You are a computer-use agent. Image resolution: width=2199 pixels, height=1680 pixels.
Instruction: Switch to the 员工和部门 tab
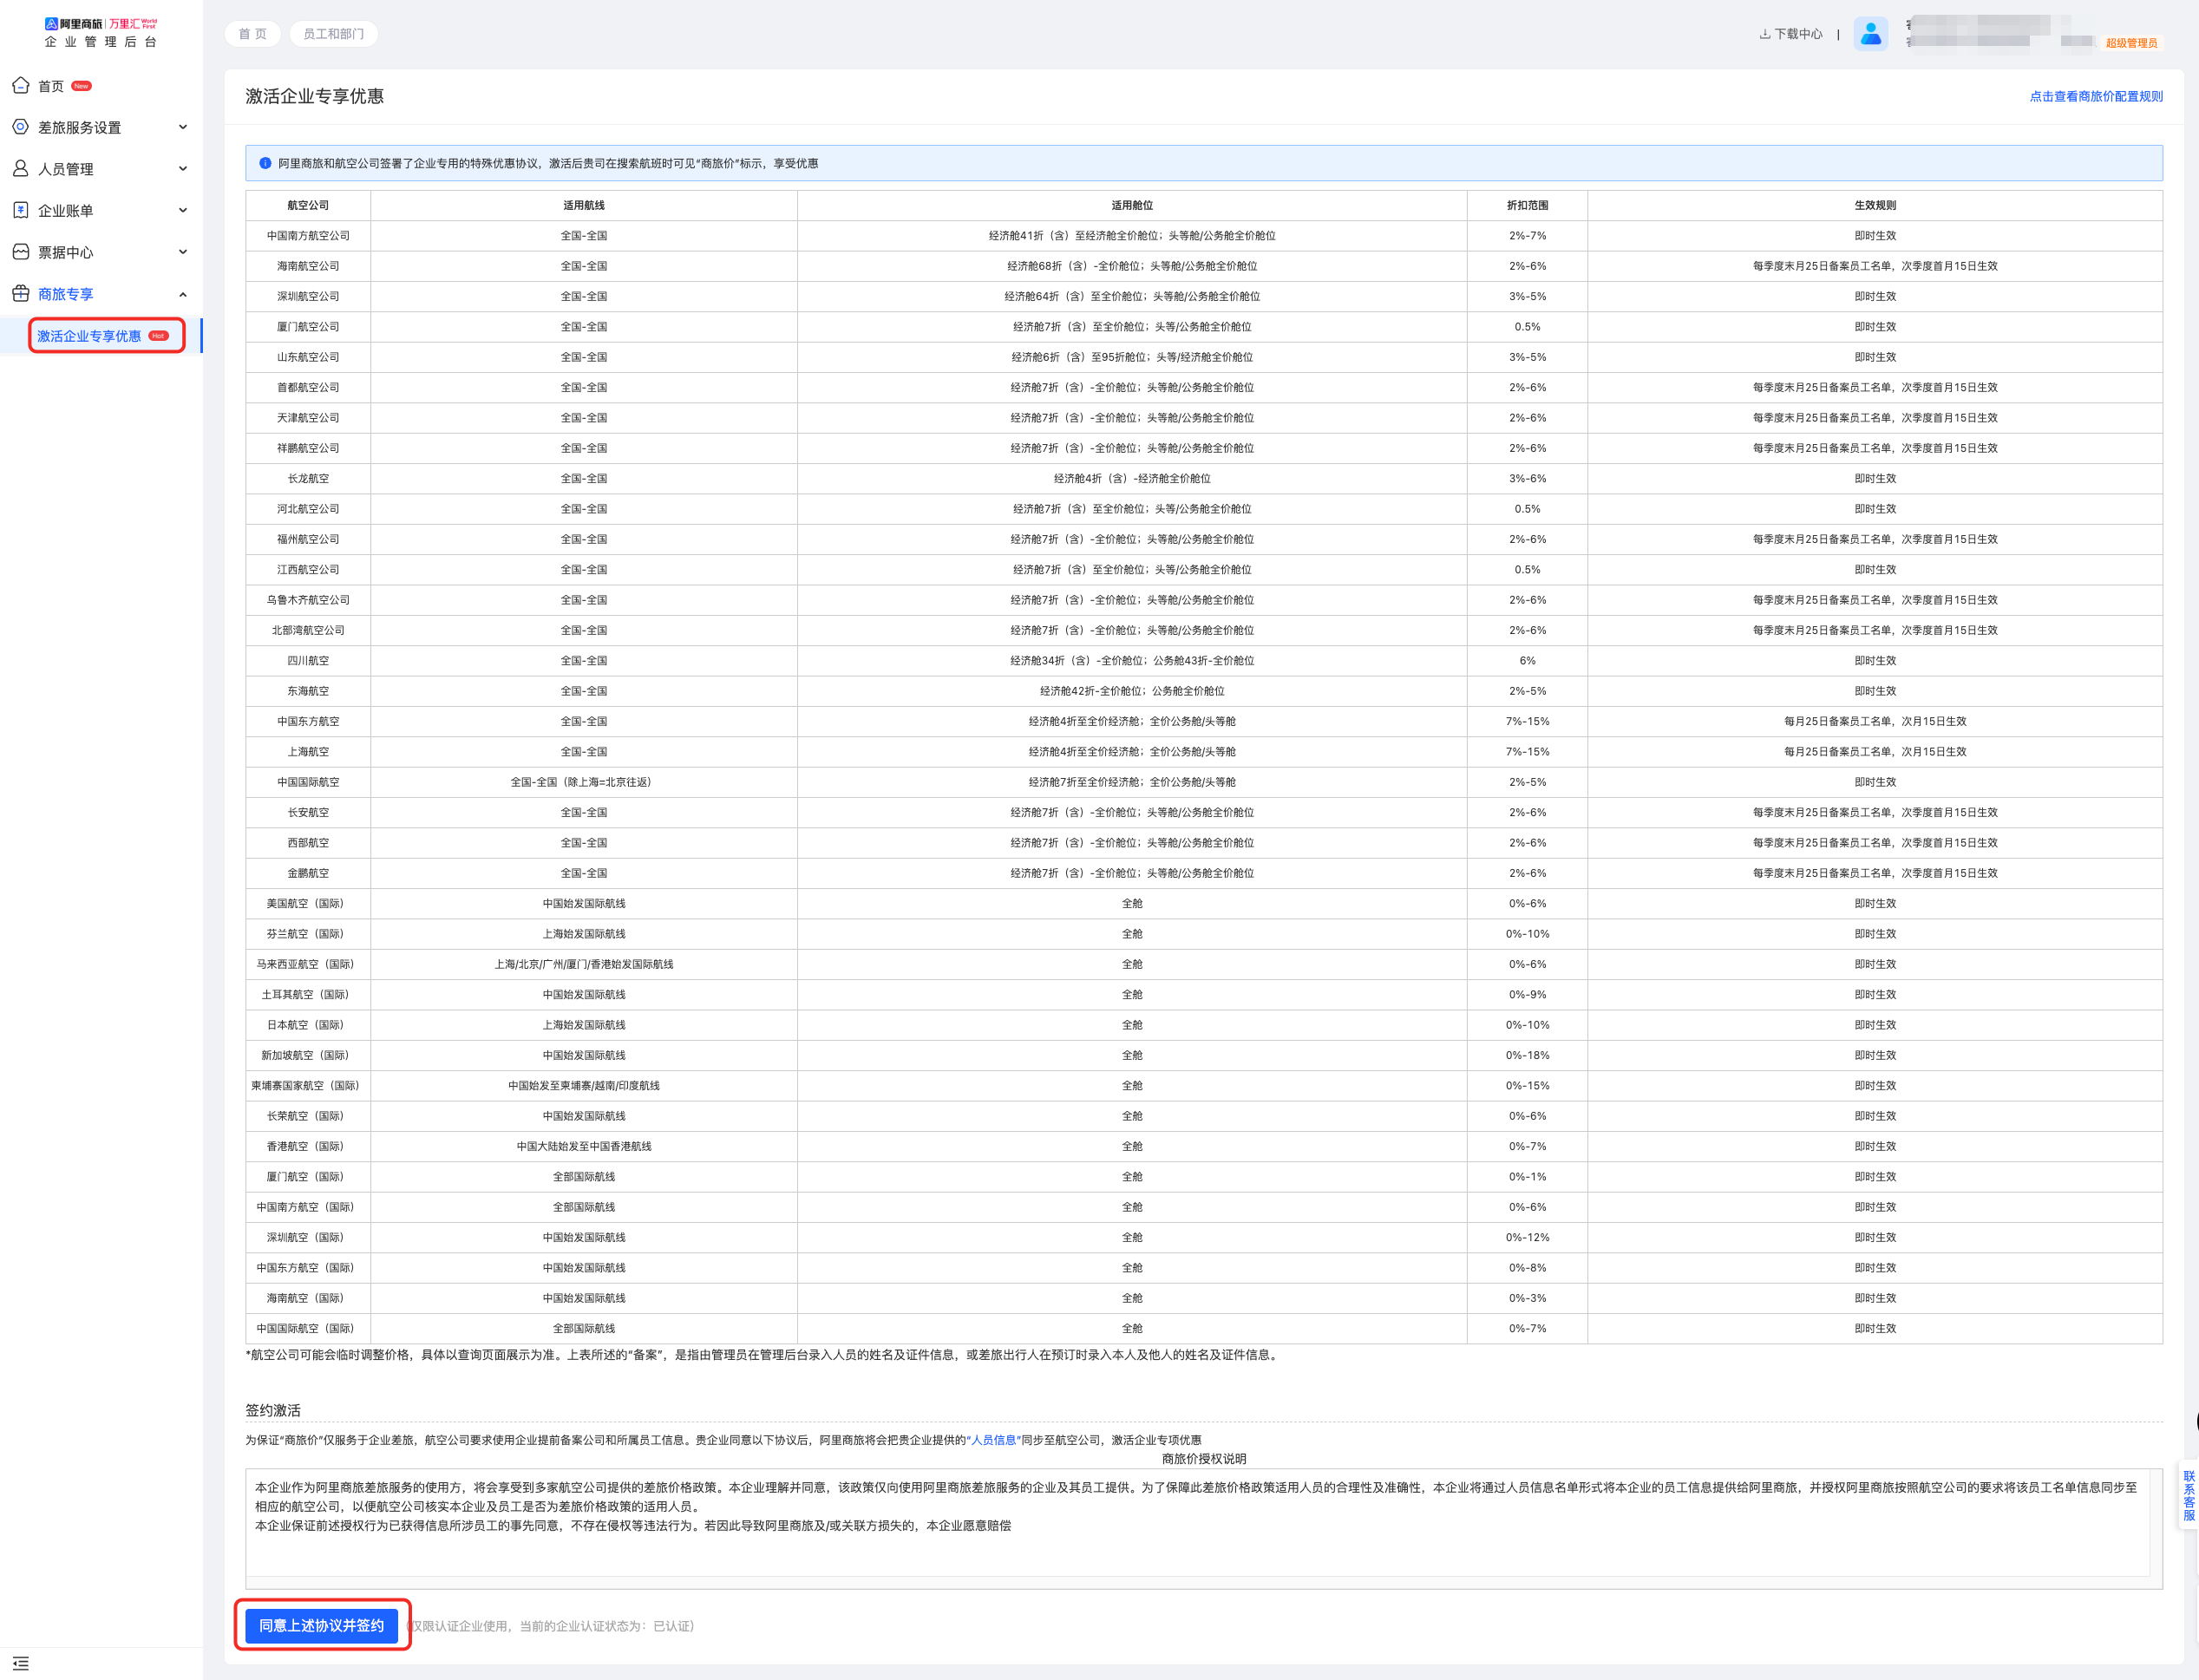tap(334, 34)
